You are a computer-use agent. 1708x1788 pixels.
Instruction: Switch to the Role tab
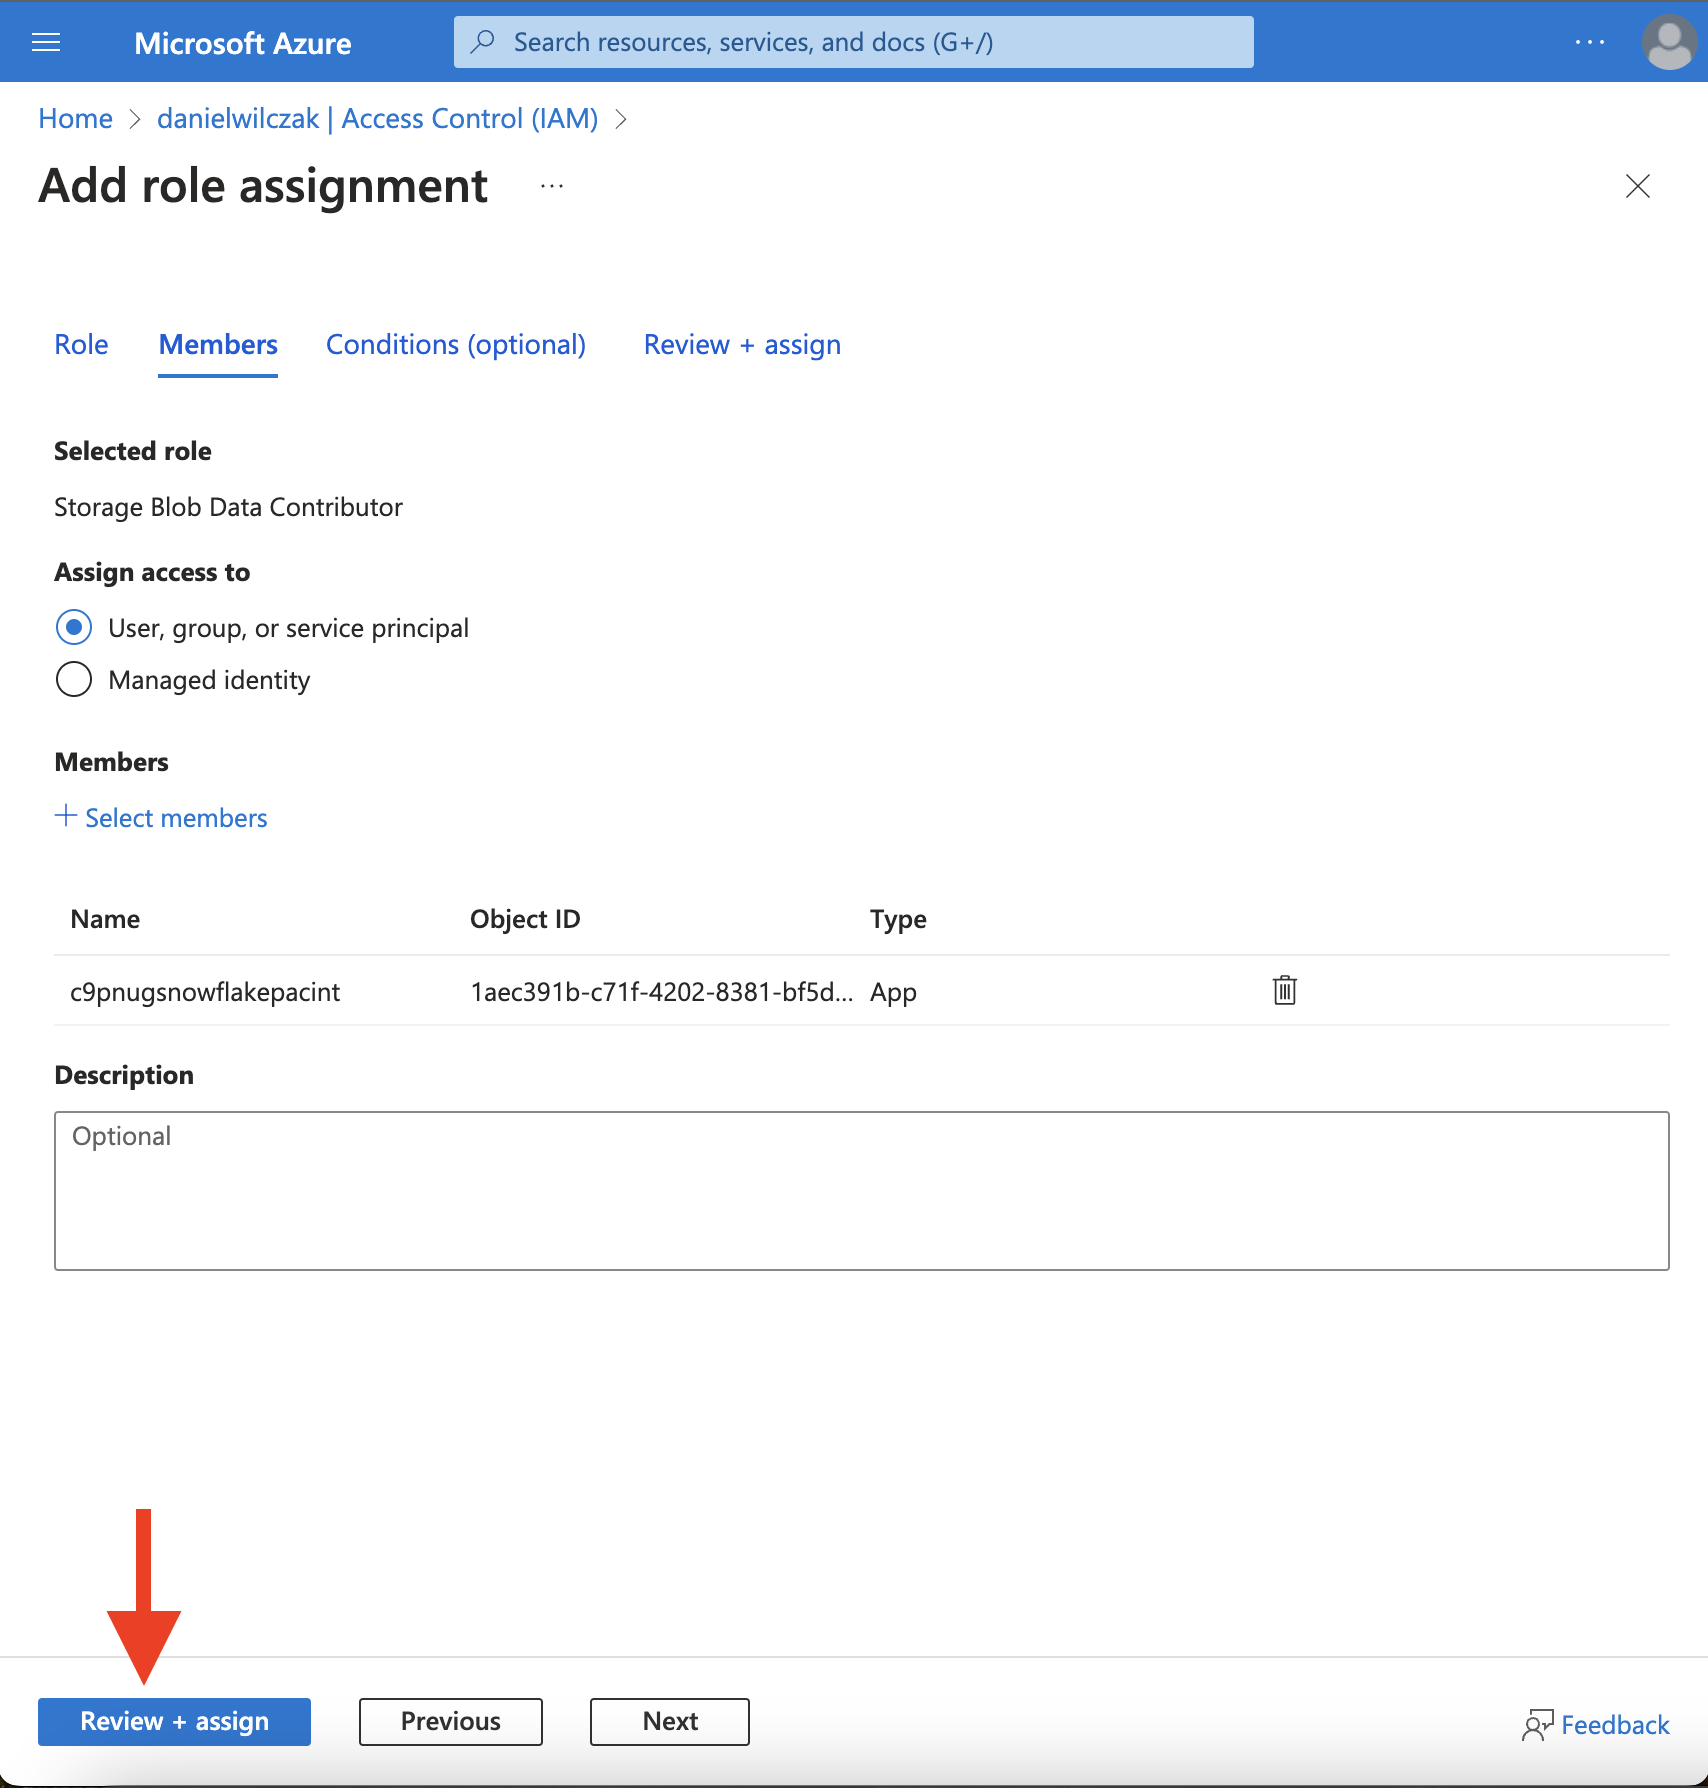point(81,344)
